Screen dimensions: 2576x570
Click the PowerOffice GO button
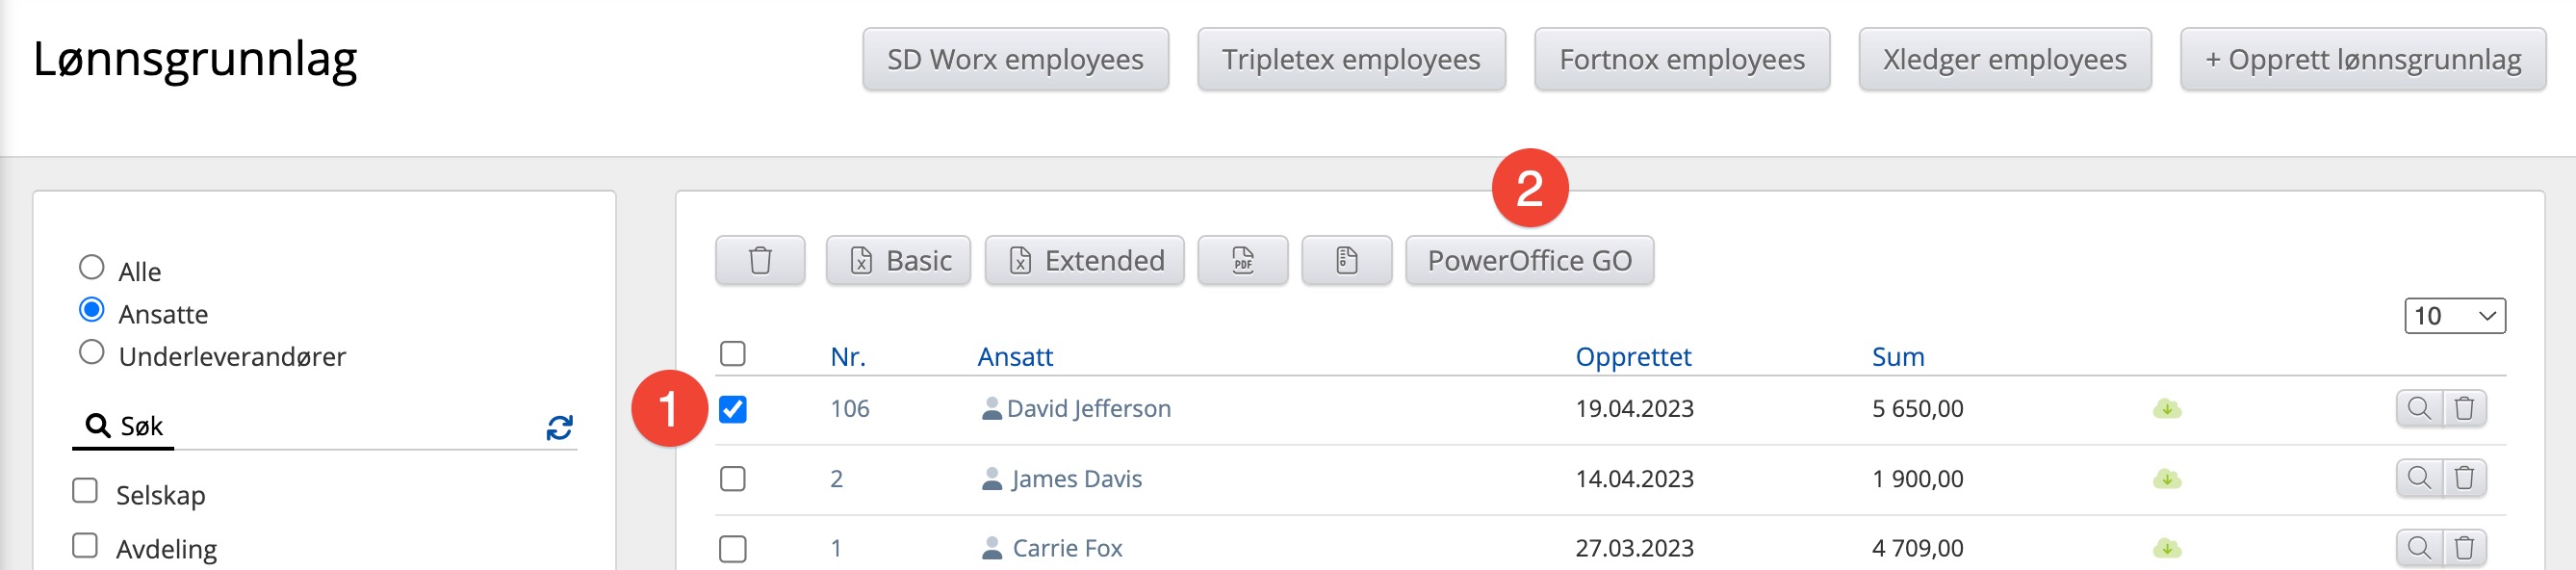(x=1528, y=261)
